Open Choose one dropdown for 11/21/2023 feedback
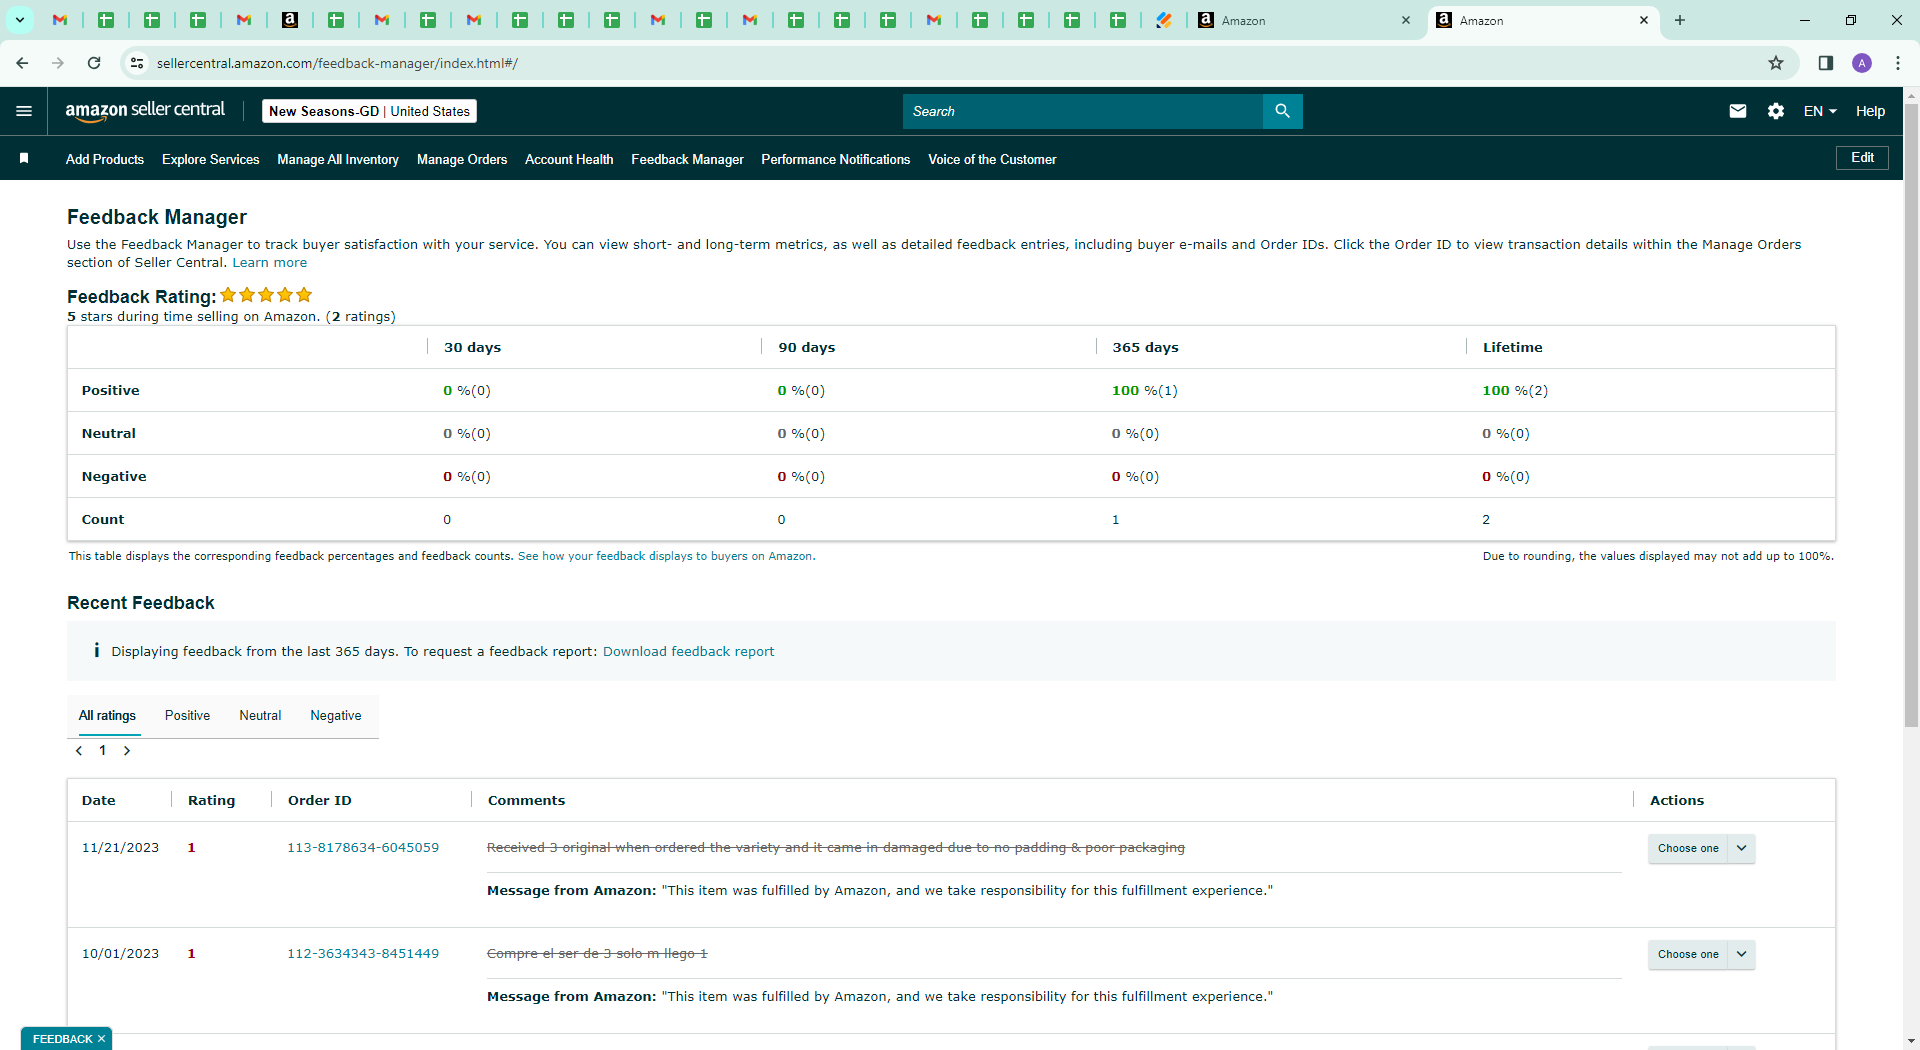The width and height of the screenshot is (1920, 1050). pyautogui.click(x=1701, y=848)
